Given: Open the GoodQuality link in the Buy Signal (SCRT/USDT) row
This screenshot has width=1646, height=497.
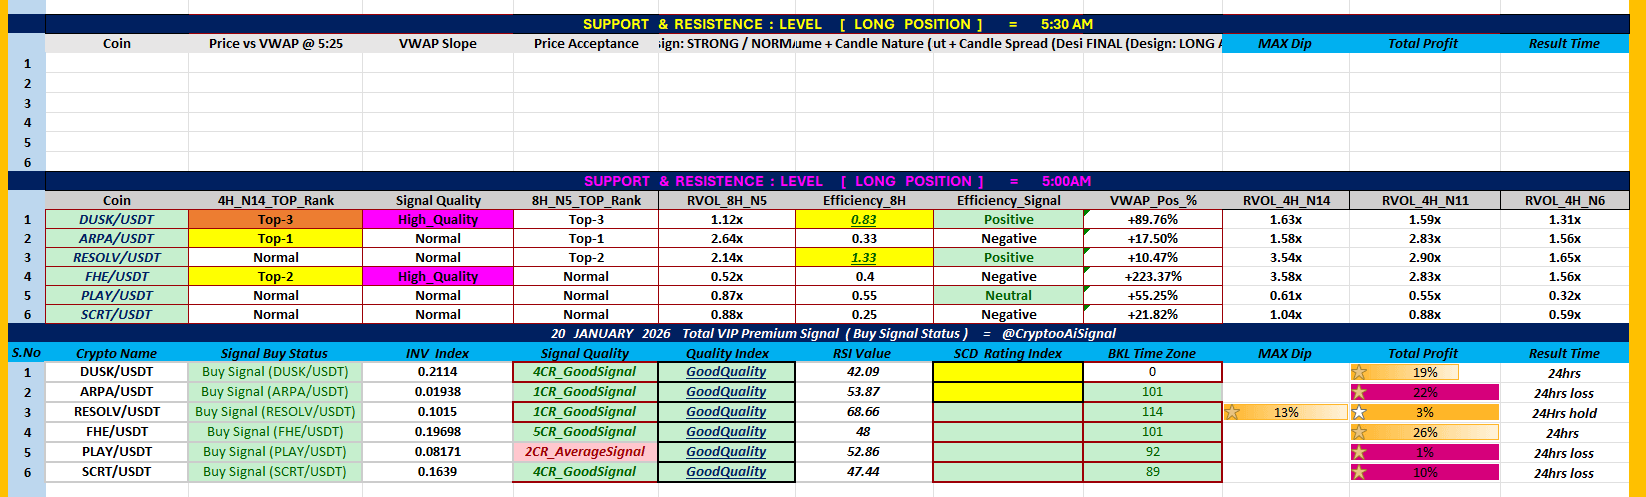Looking at the screenshot, I should coord(726,472).
